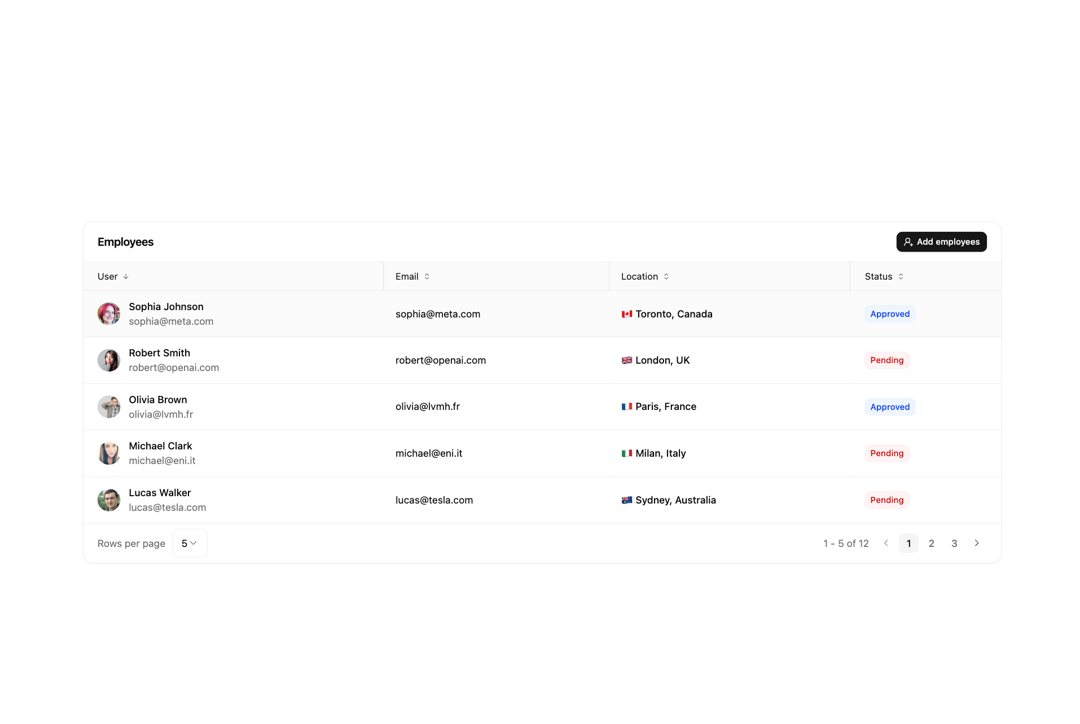Image resolution: width=1080 pixels, height=724 pixels.
Task: Go to the next page arrow
Action: coord(977,544)
